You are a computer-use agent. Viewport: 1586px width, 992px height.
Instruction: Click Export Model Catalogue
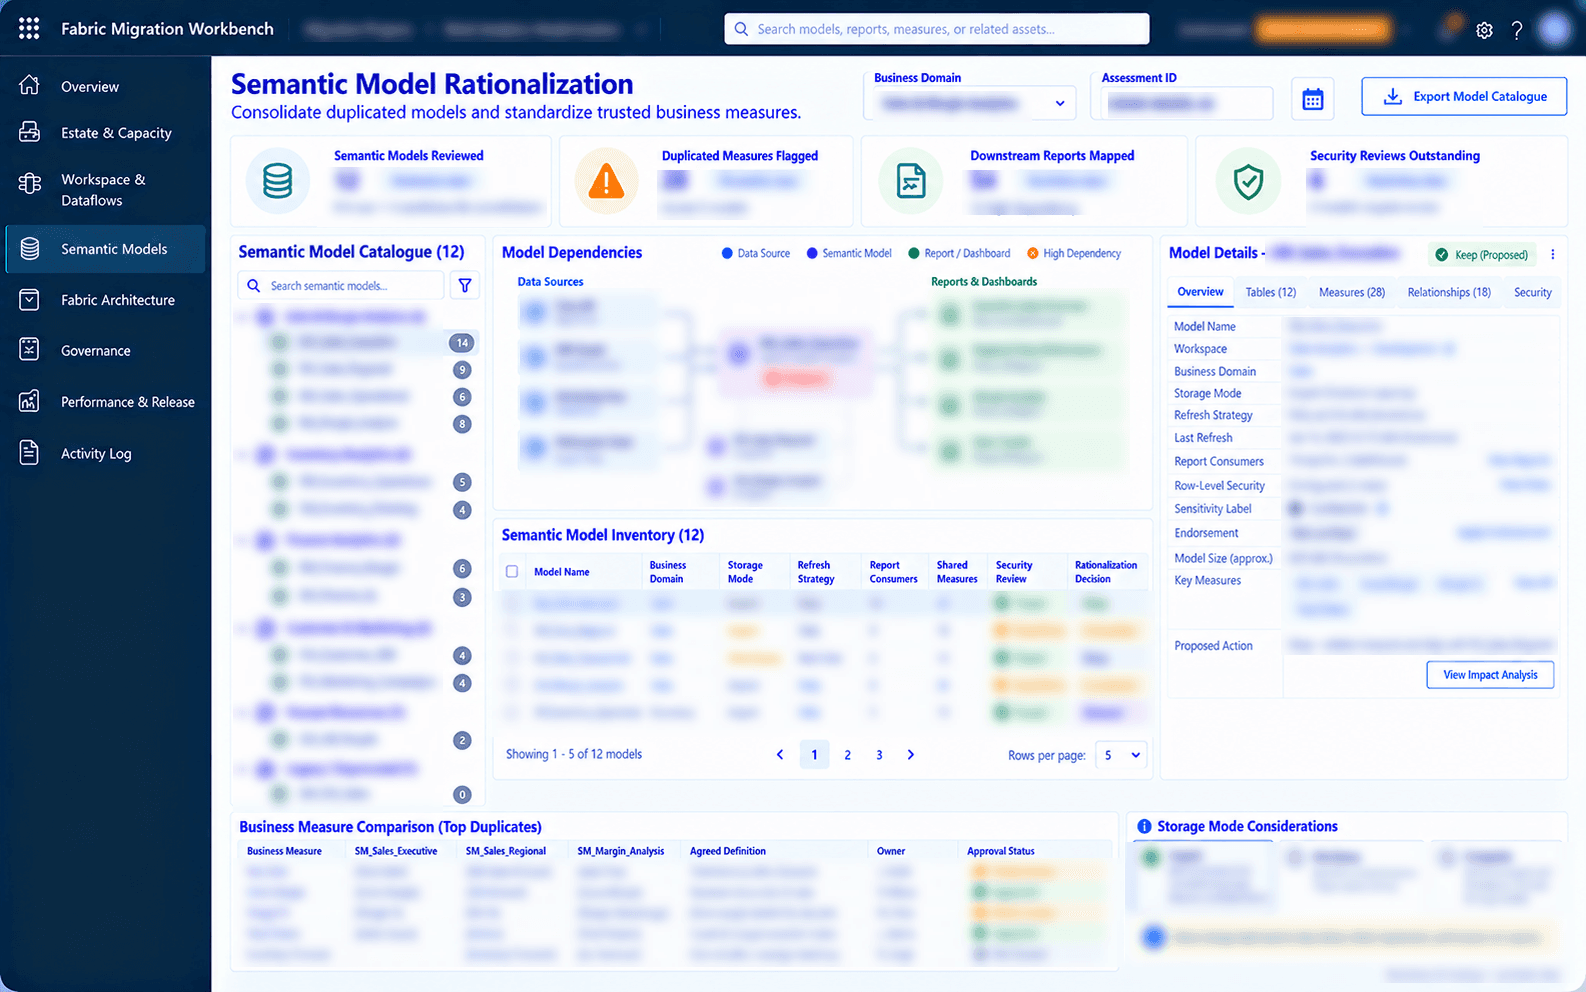click(1464, 97)
